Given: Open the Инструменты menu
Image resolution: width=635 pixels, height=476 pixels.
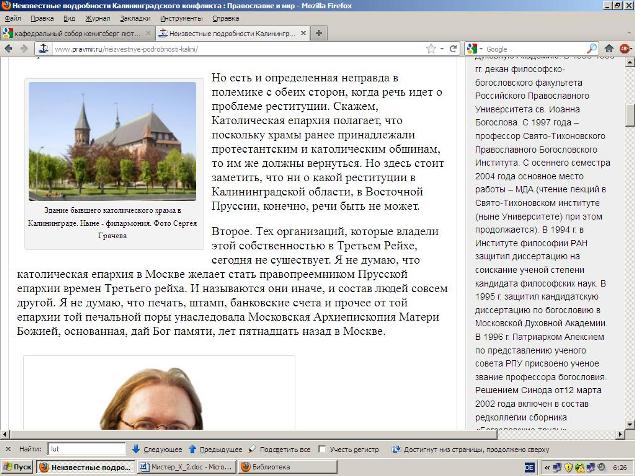Looking at the screenshot, I should (x=181, y=19).
